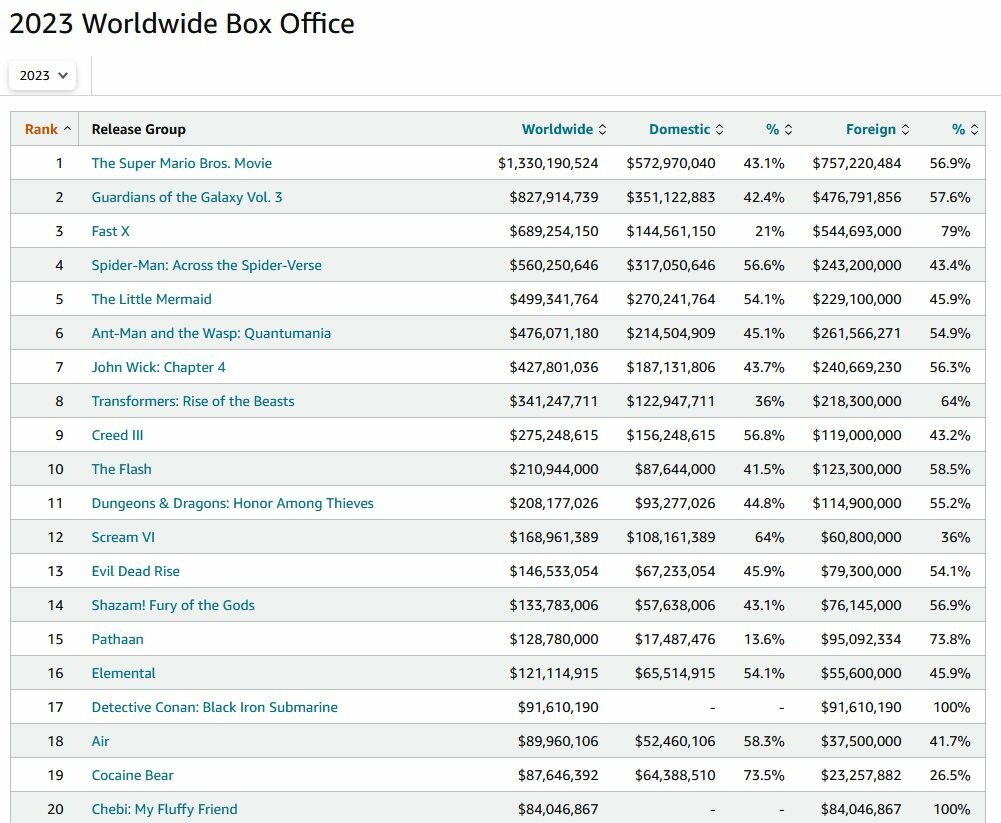Open Guardians of the Galaxy Vol. 3

point(186,197)
